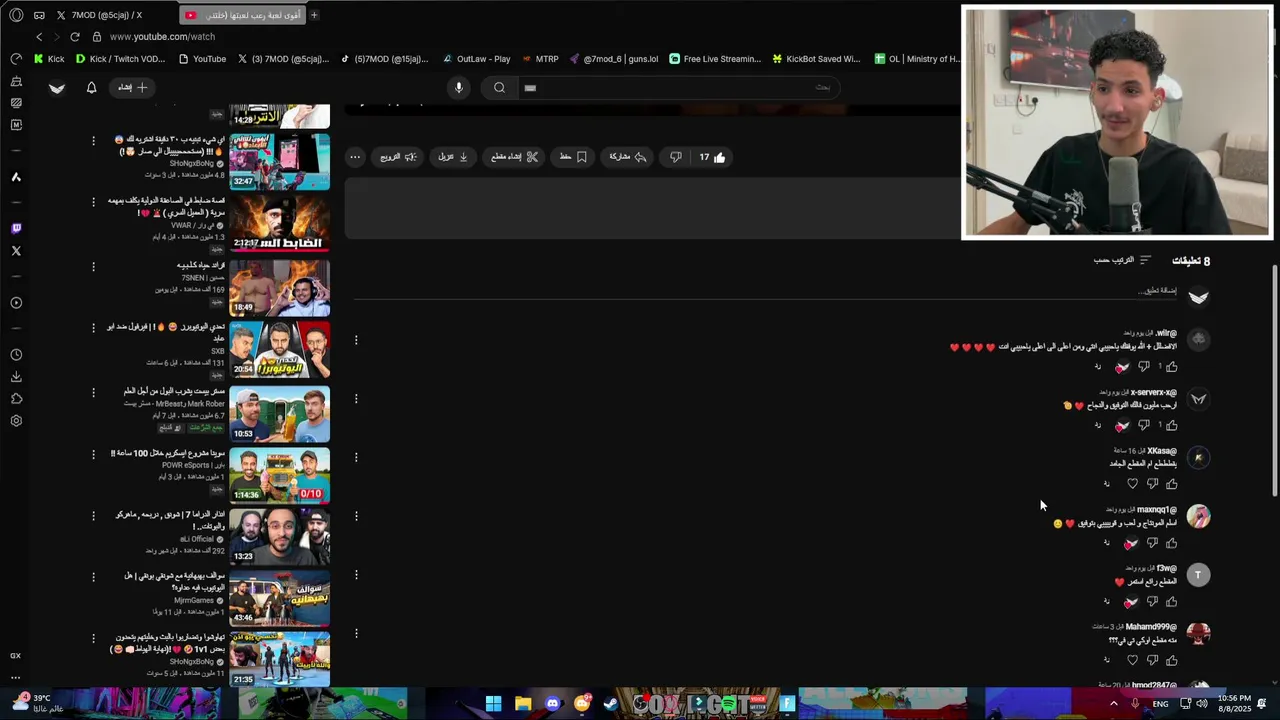Switch to the 7MOD X browser tab
Image resolution: width=1280 pixels, height=720 pixels.
point(100,15)
